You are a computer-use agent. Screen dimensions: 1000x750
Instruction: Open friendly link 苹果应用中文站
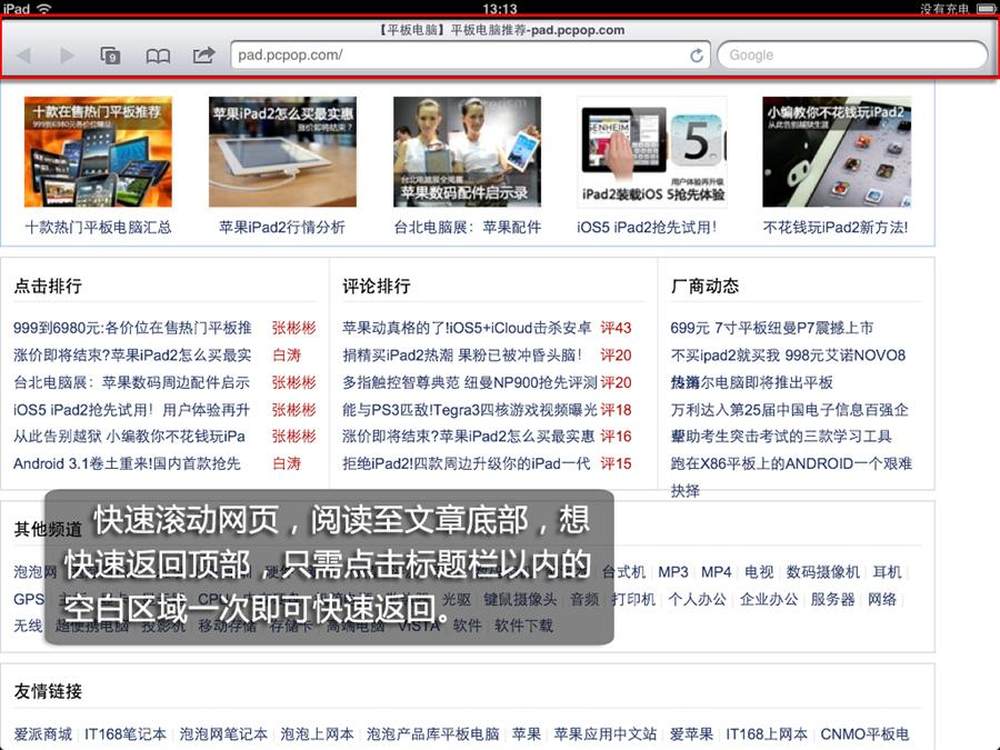pyautogui.click(x=605, y=734)
